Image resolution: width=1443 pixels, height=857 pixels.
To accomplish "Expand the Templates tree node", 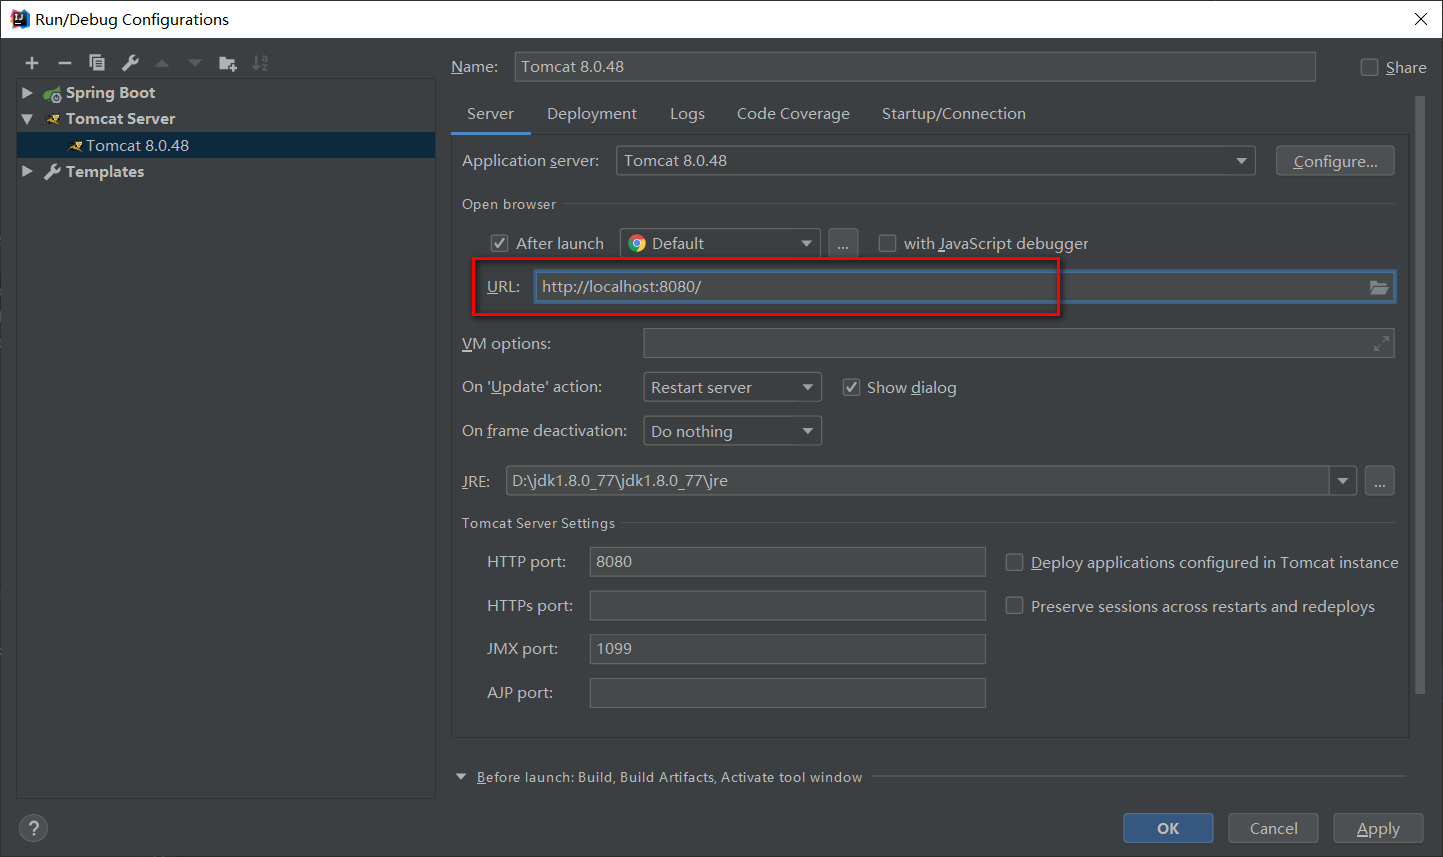I will [x=27, y=171].
